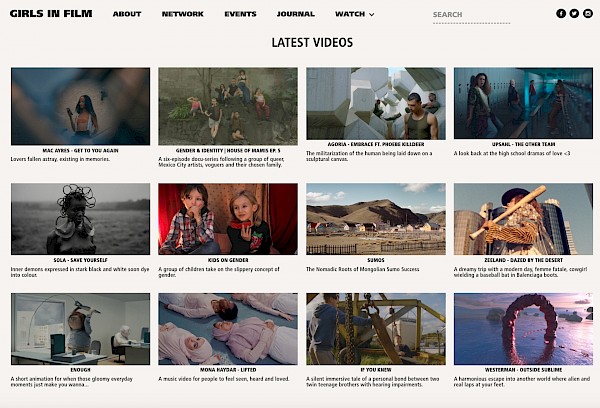Open the Facebook social icon
This screenshot has width=600, height=408.
(561, 14)
